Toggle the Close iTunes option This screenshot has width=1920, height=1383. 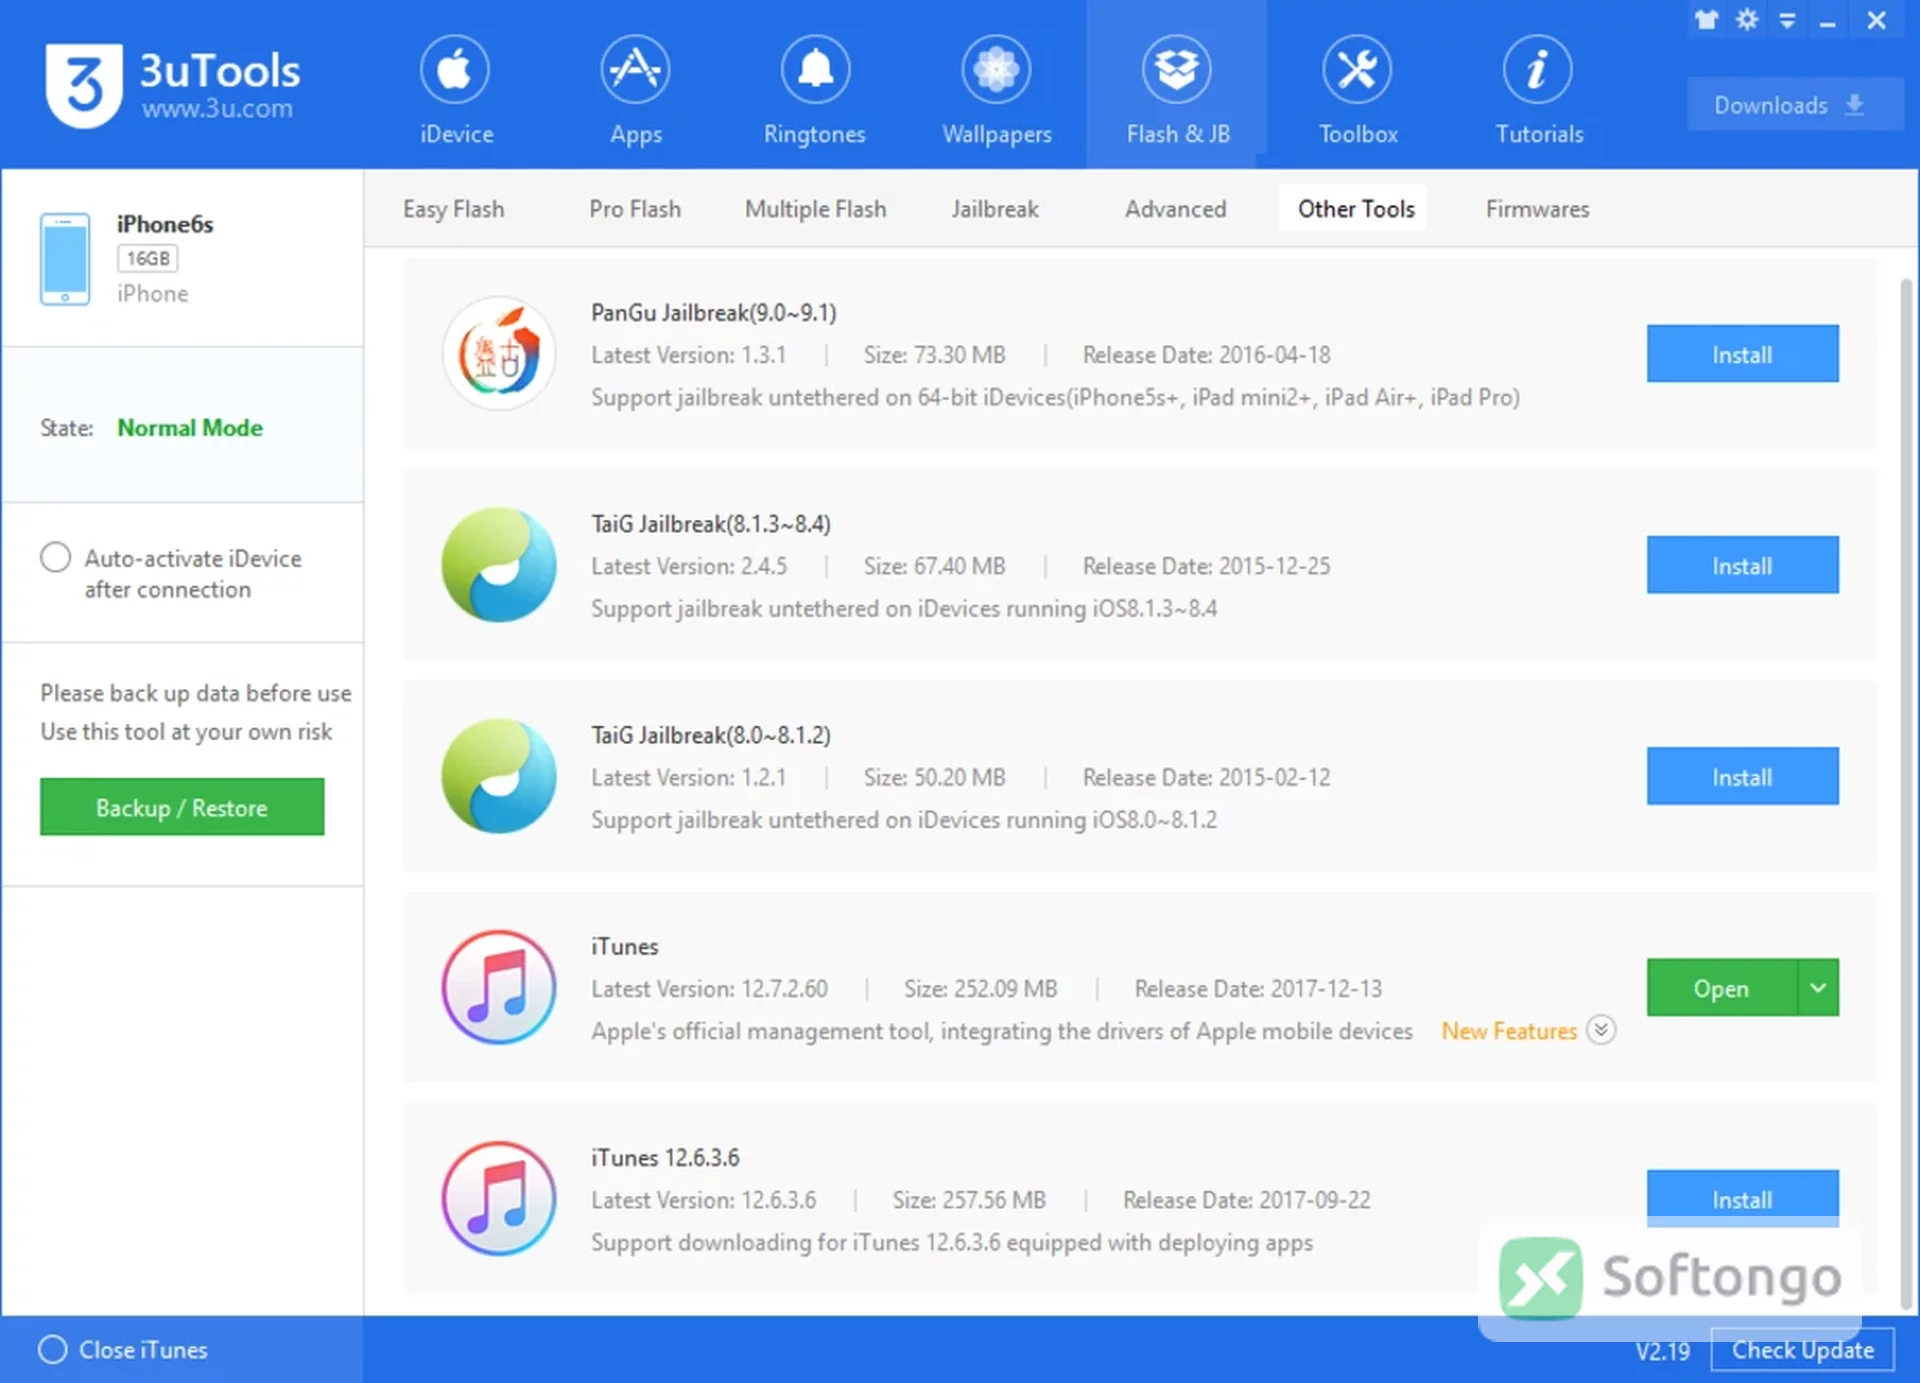pyautogui.click(x=52, y=1349)
